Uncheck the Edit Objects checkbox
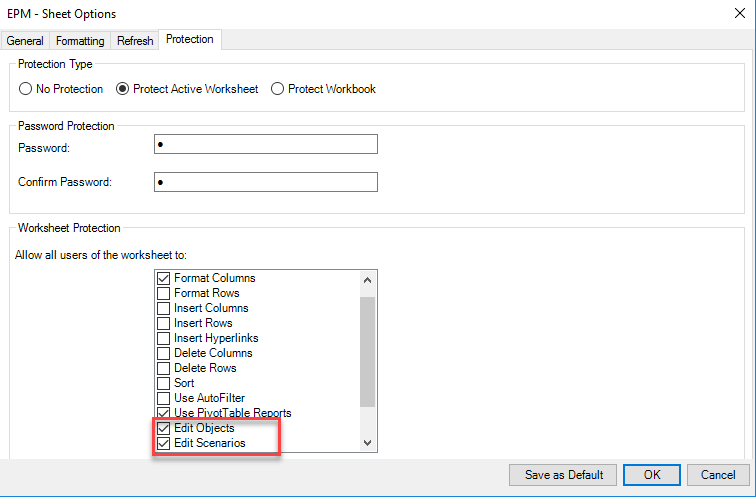 pos(163,428)
